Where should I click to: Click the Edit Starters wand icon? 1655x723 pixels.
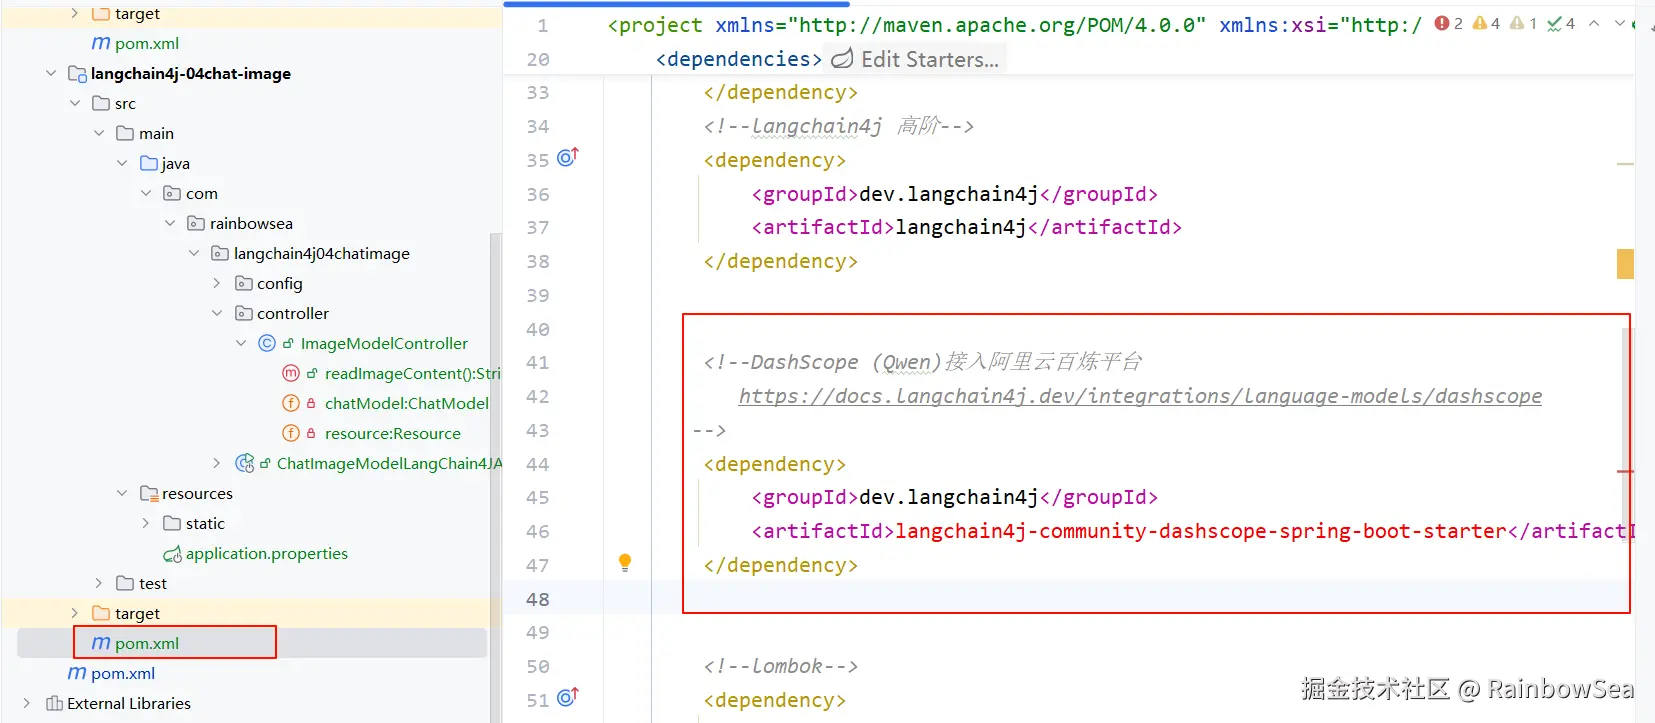point(843,59)
